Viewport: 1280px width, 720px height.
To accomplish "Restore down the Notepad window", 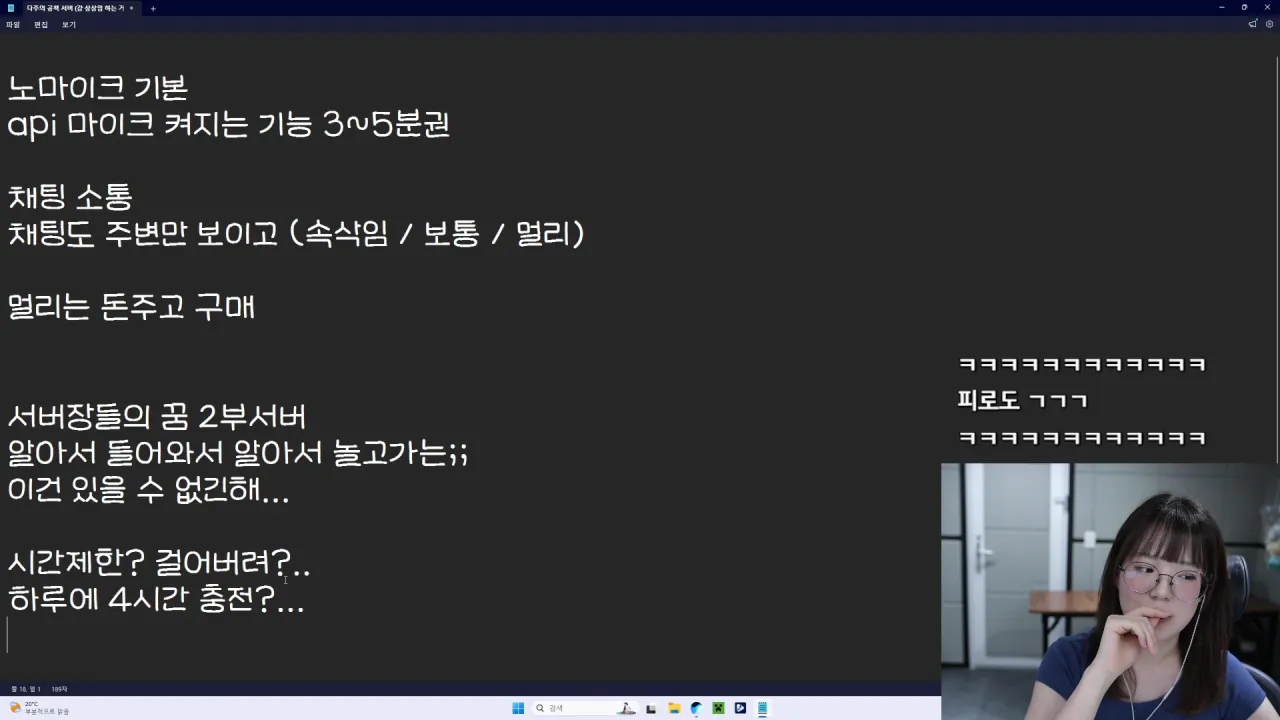I will point(1244,8).
